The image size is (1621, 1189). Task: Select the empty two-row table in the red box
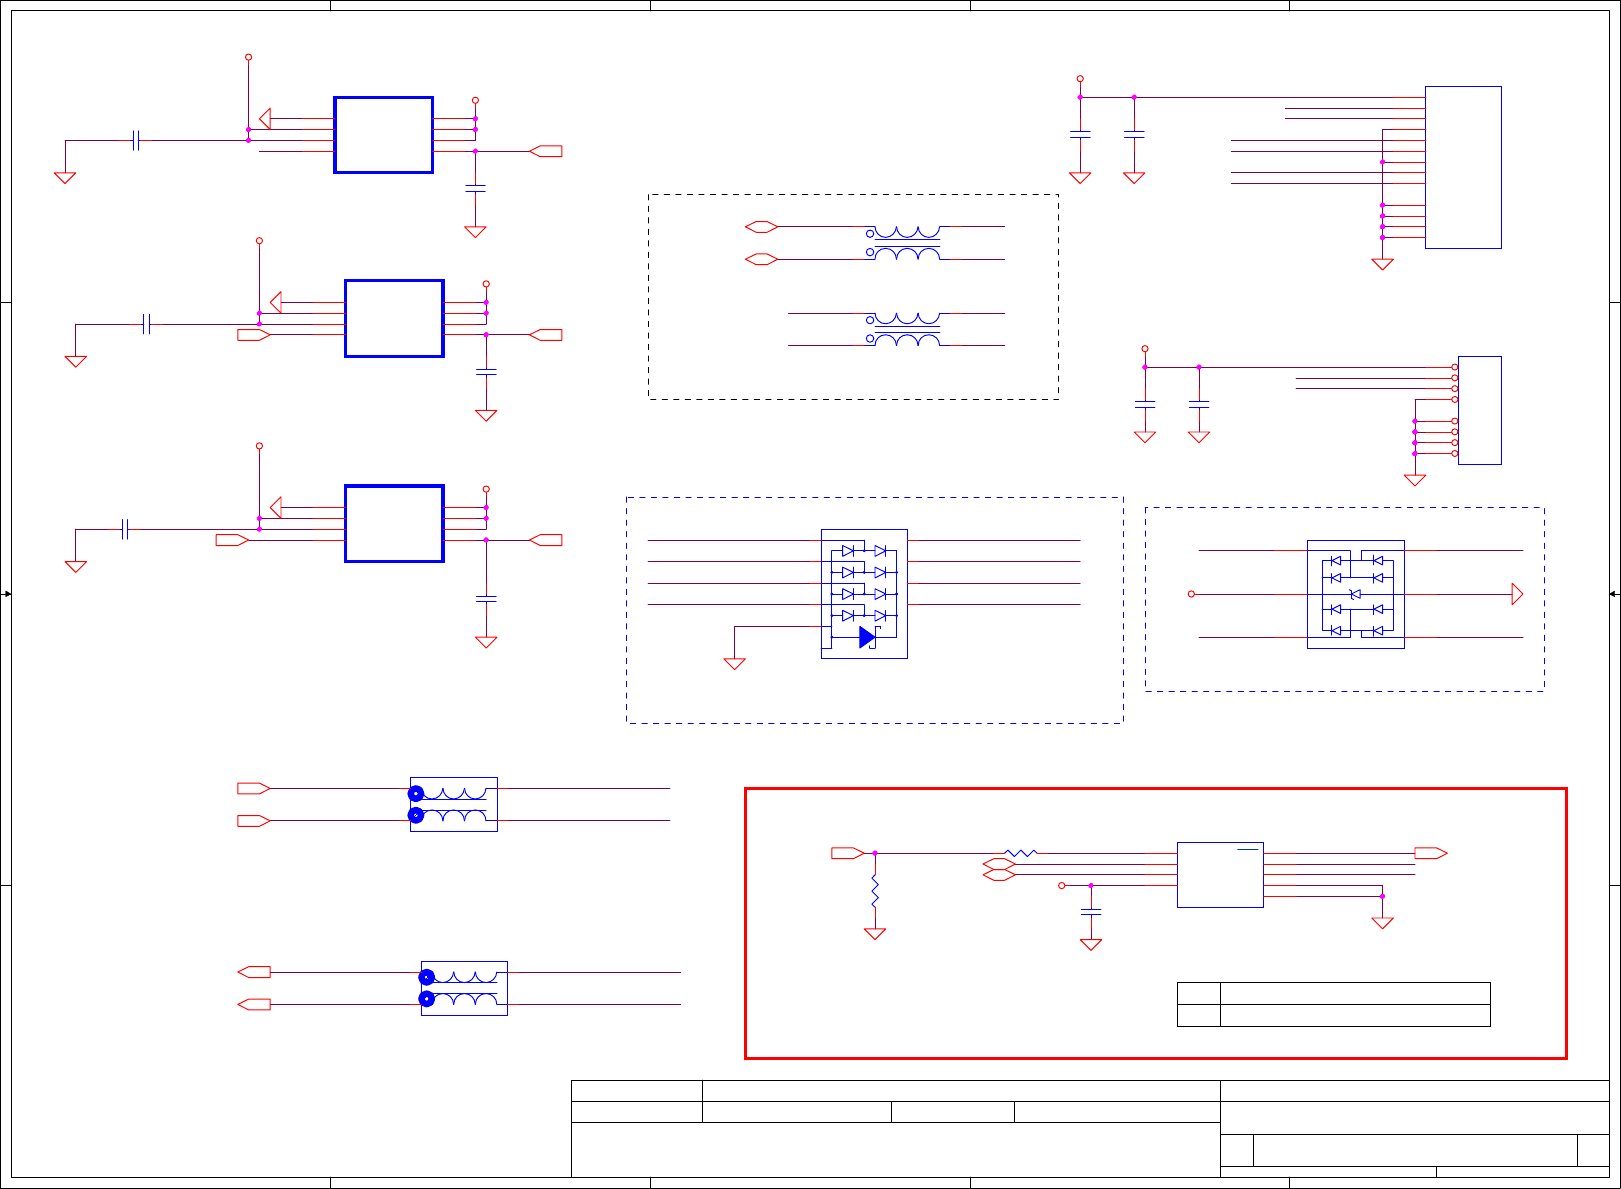pos(1334,1004)
